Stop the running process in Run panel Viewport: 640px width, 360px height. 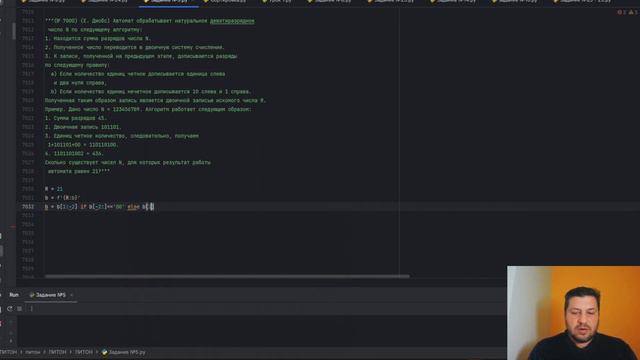(20, 309)
